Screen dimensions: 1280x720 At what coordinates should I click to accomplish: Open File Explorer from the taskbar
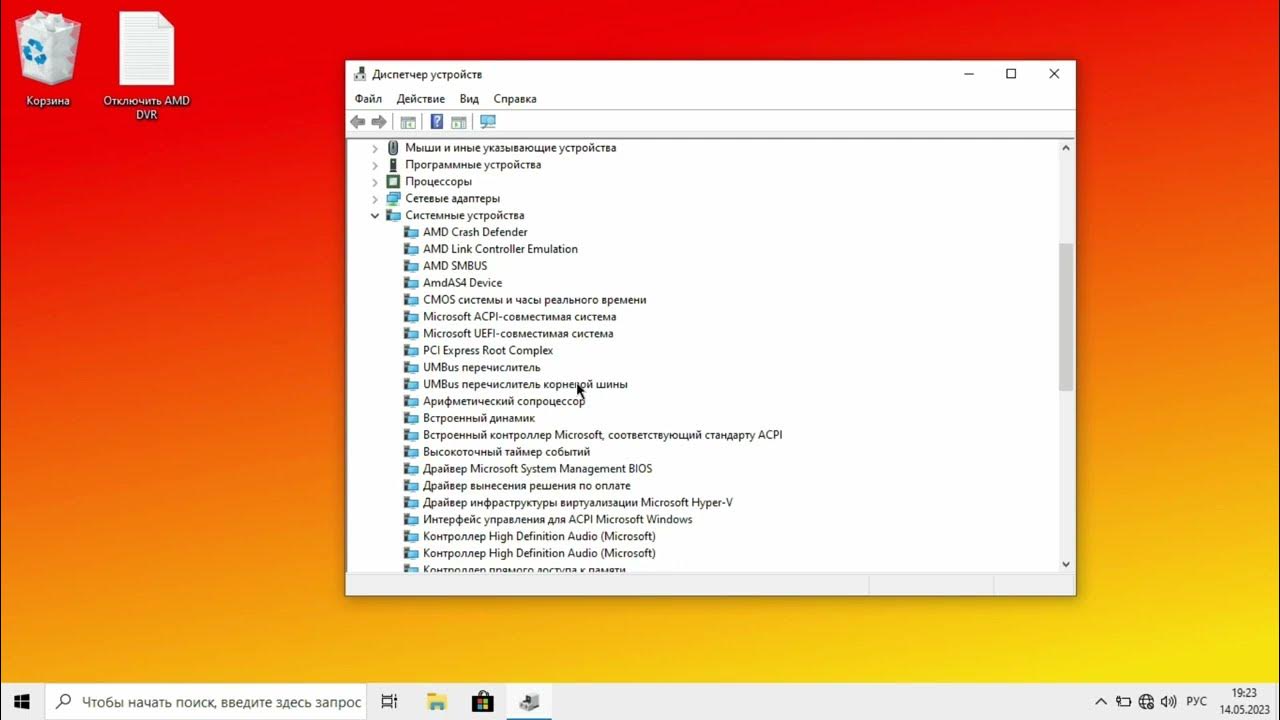click(436, 702)
